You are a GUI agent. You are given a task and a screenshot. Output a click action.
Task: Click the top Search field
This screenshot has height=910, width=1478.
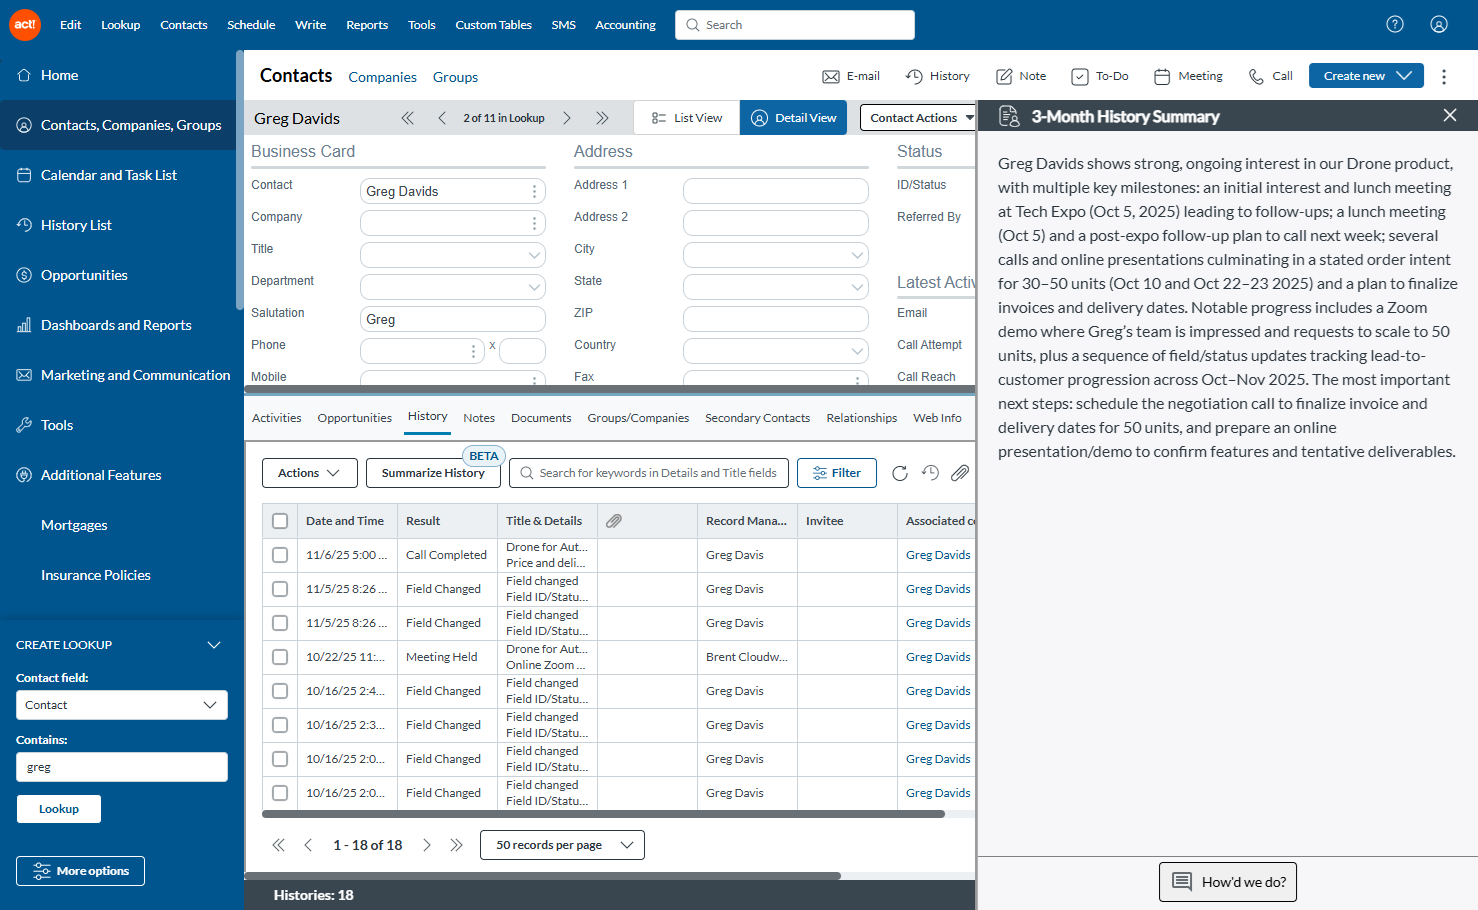(x=795, y=25)
